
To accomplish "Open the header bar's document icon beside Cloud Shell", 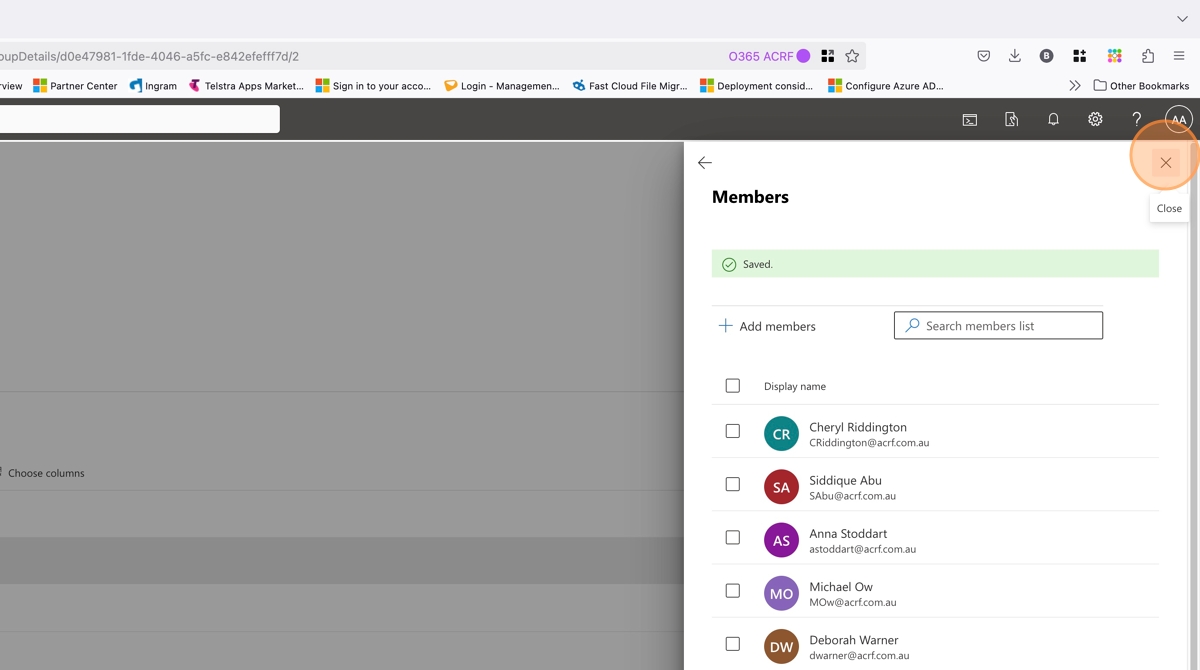I will click(1012, 119).
